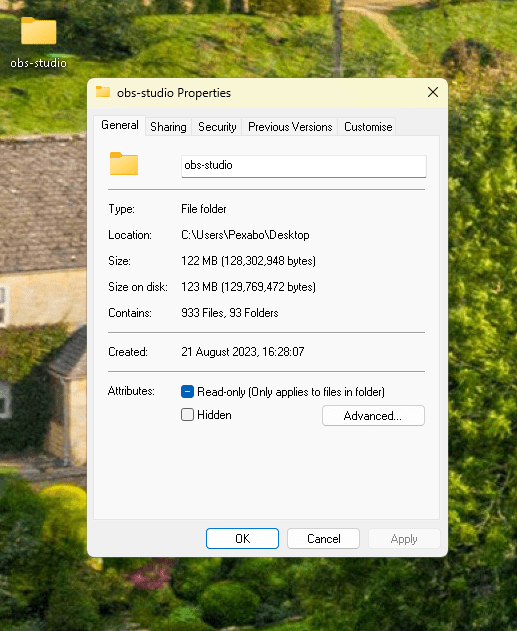Screen dimensions: 517x631
Task: Confirm with the OK button
Action: 242,538
